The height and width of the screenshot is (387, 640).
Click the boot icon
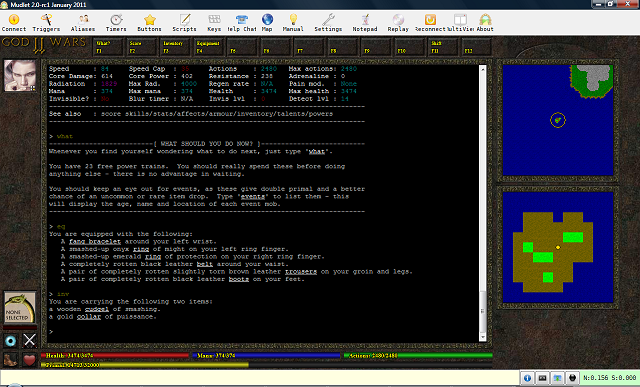pyautogui.click(x=11, y=360)
